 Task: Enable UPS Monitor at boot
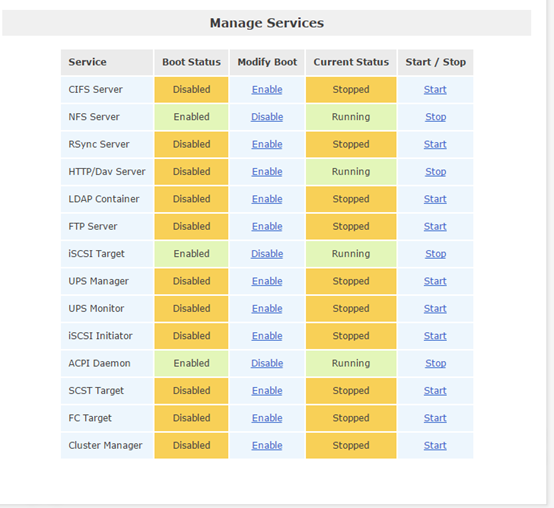click(x=267, y=309)
